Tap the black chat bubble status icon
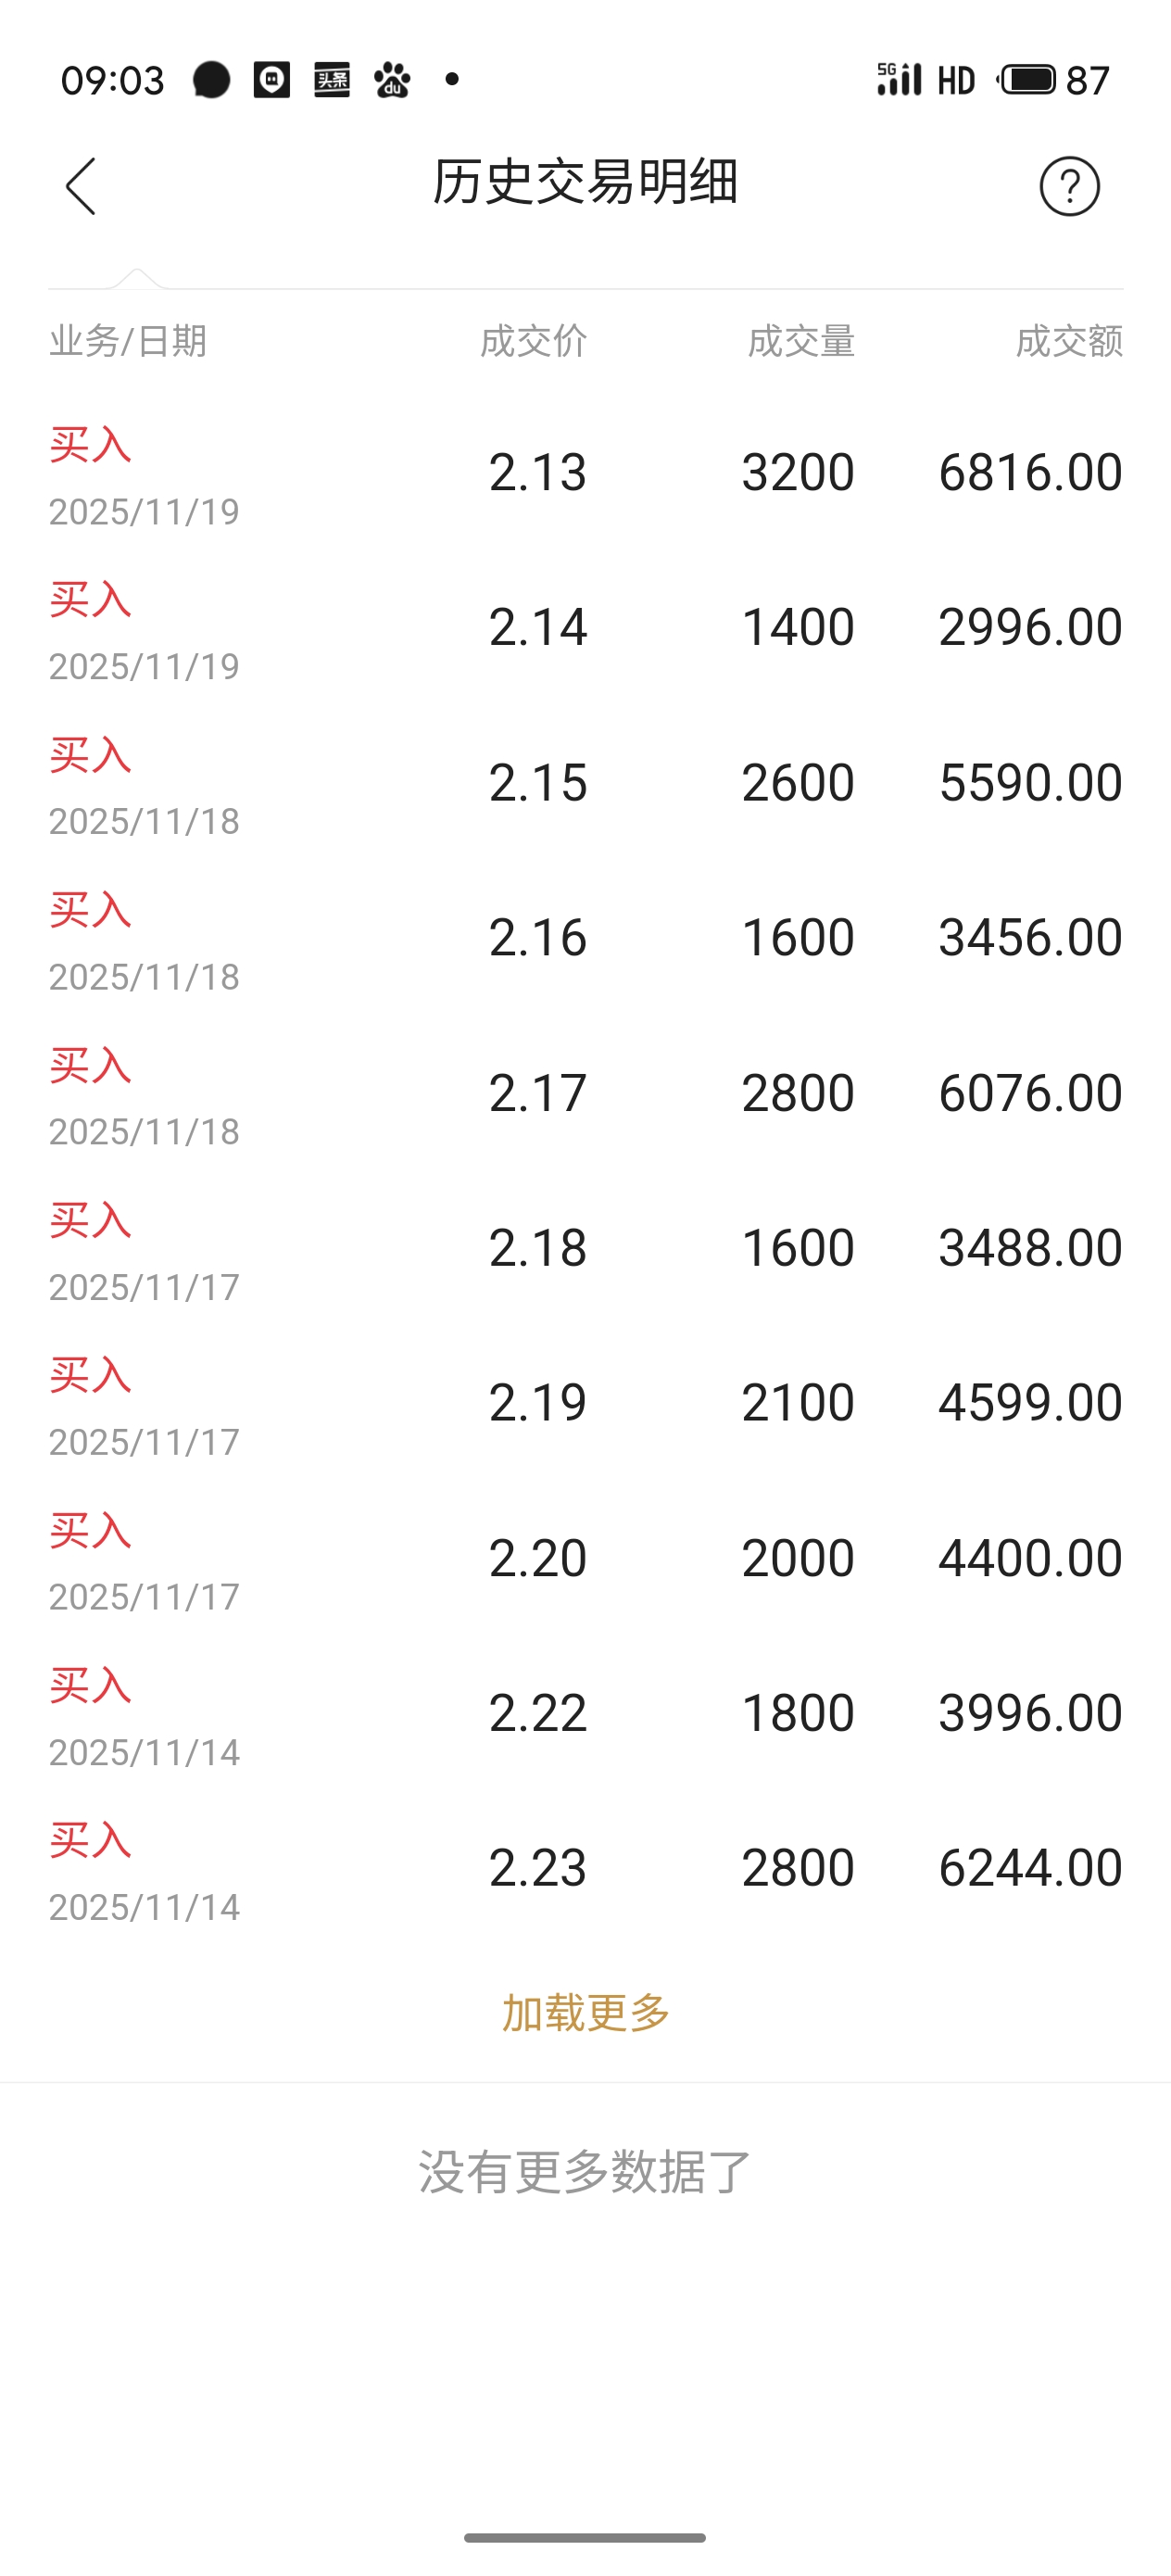Screen dimensions: 1171x2576 [x=211, y=79]
